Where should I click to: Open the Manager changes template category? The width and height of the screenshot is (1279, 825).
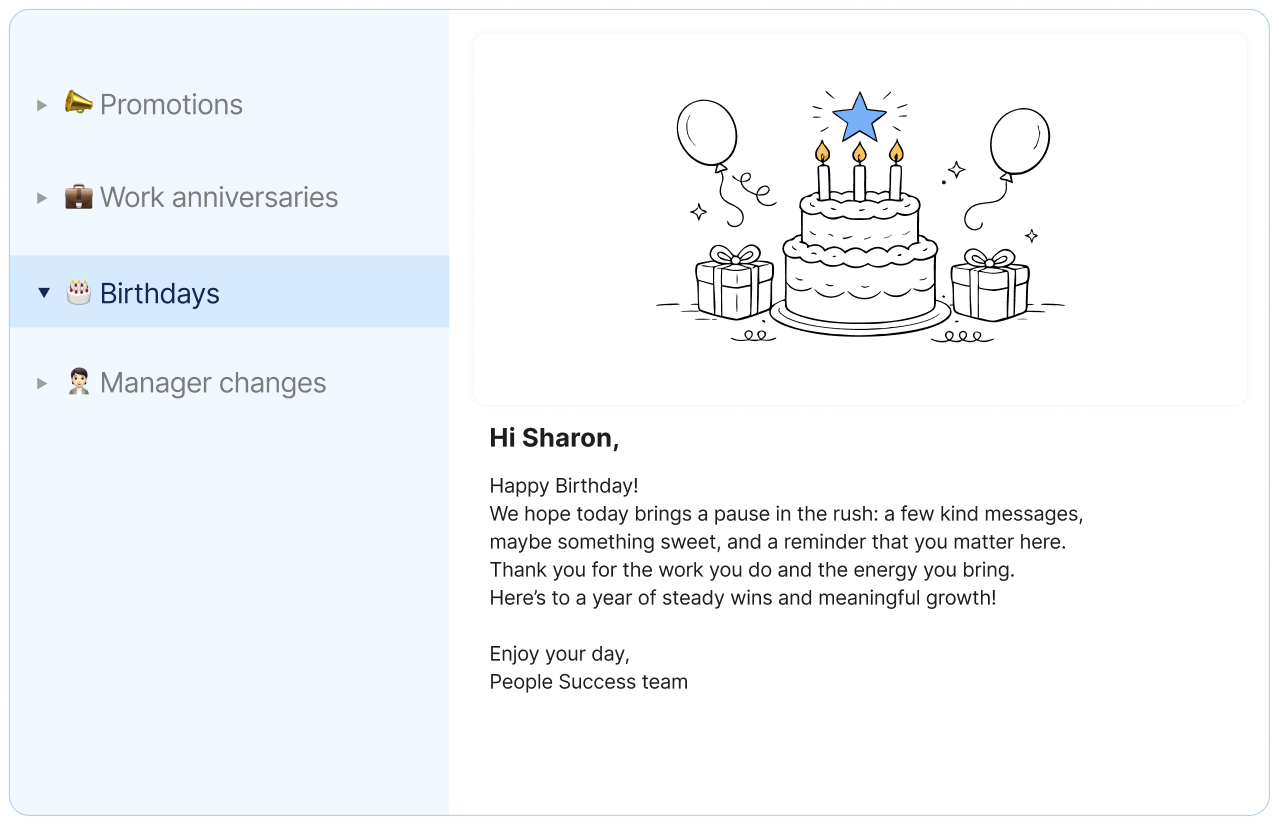(212, 383)
